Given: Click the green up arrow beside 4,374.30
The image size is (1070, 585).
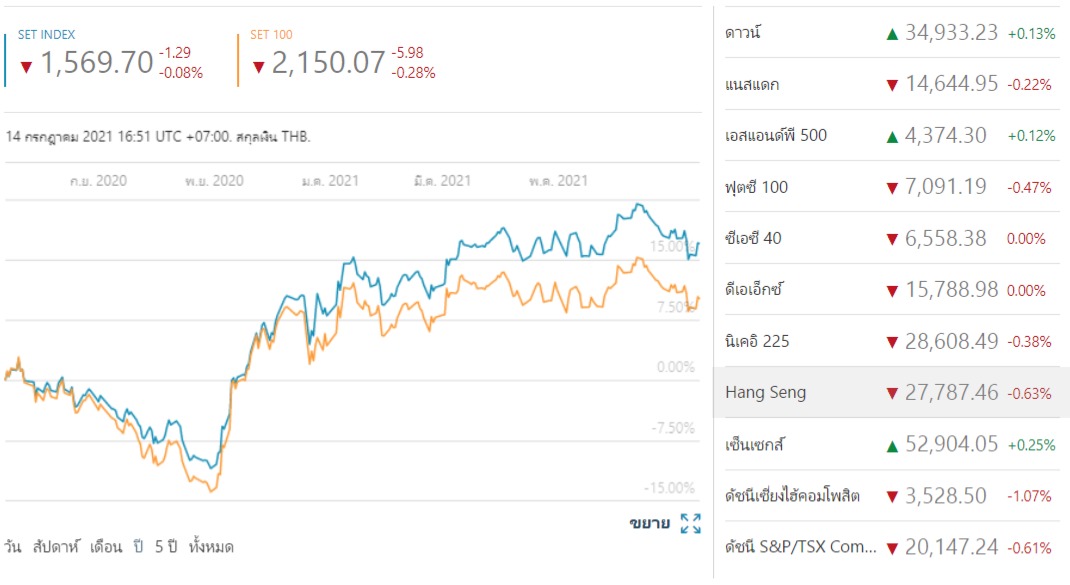Looking at the screenshot, I should click(x=892, y=136).
